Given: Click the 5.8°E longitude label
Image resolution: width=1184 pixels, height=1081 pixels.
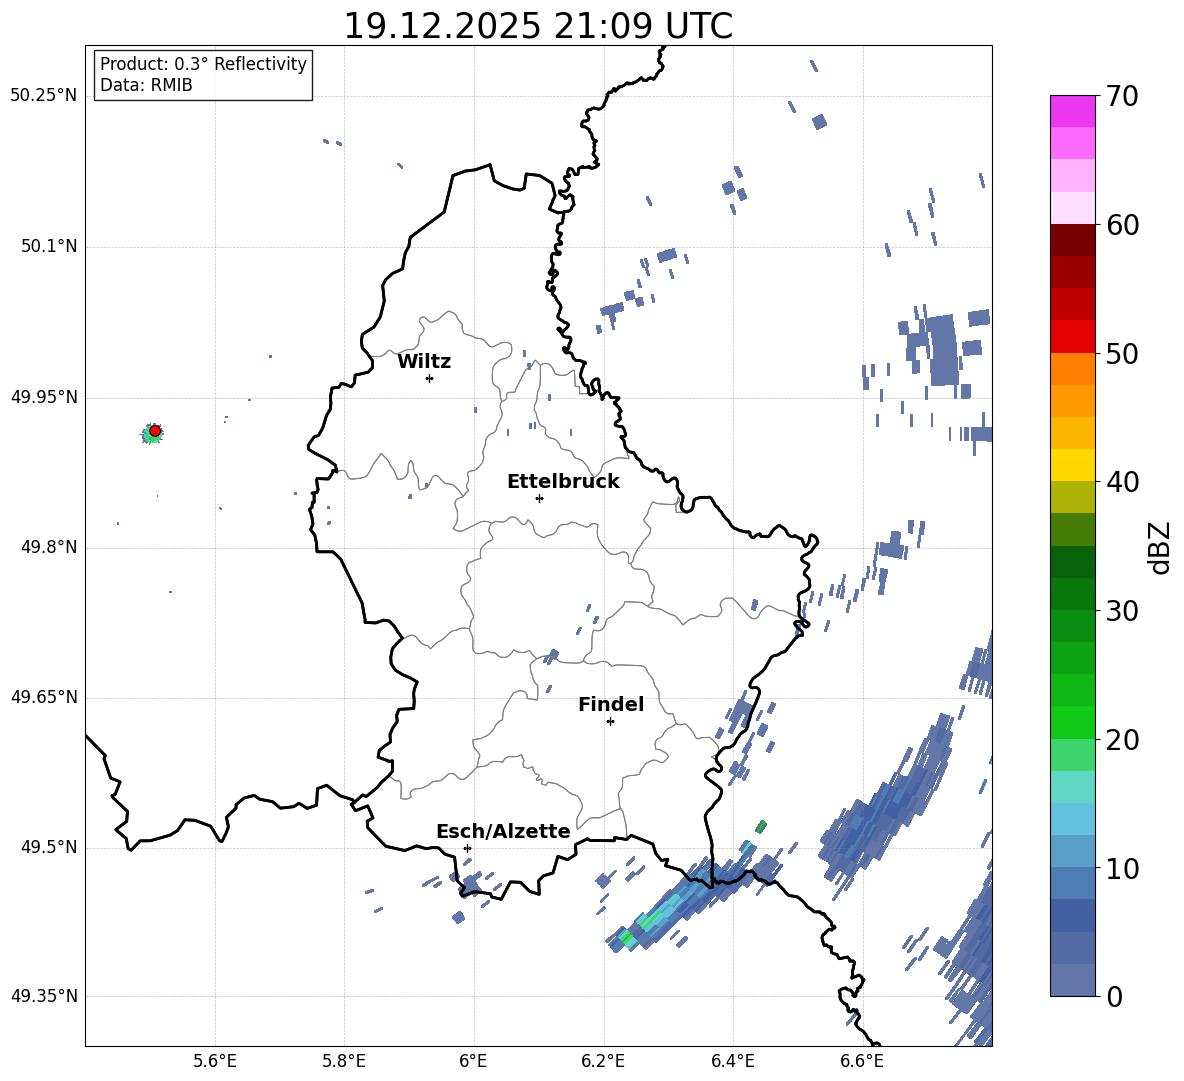Looking at the screenshot, I should pos(344,1061).
